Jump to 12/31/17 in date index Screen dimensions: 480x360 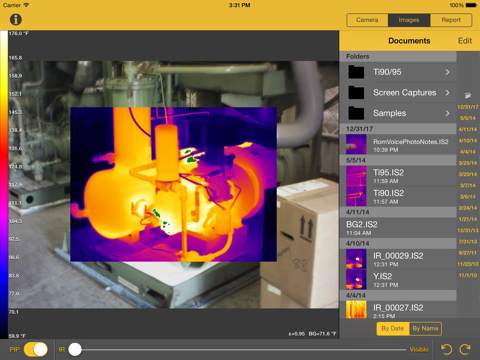pyautogui.click(x=468, y=107)
